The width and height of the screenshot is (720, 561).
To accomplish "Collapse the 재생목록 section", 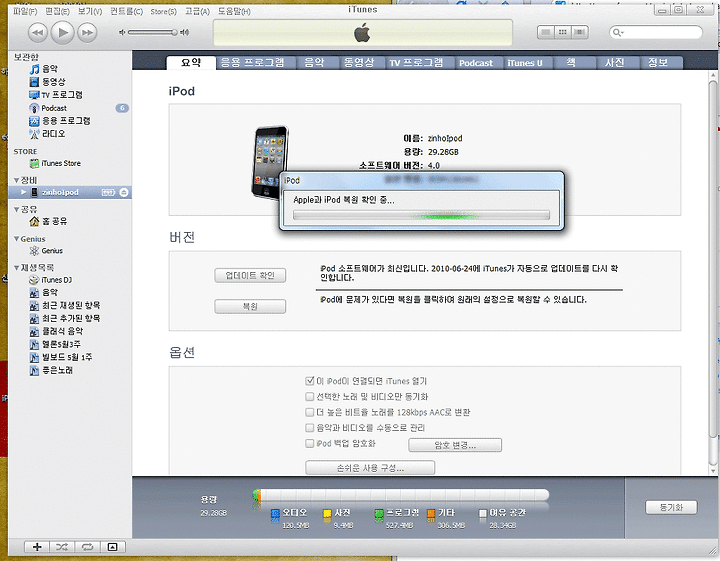I will coord(17,267).
